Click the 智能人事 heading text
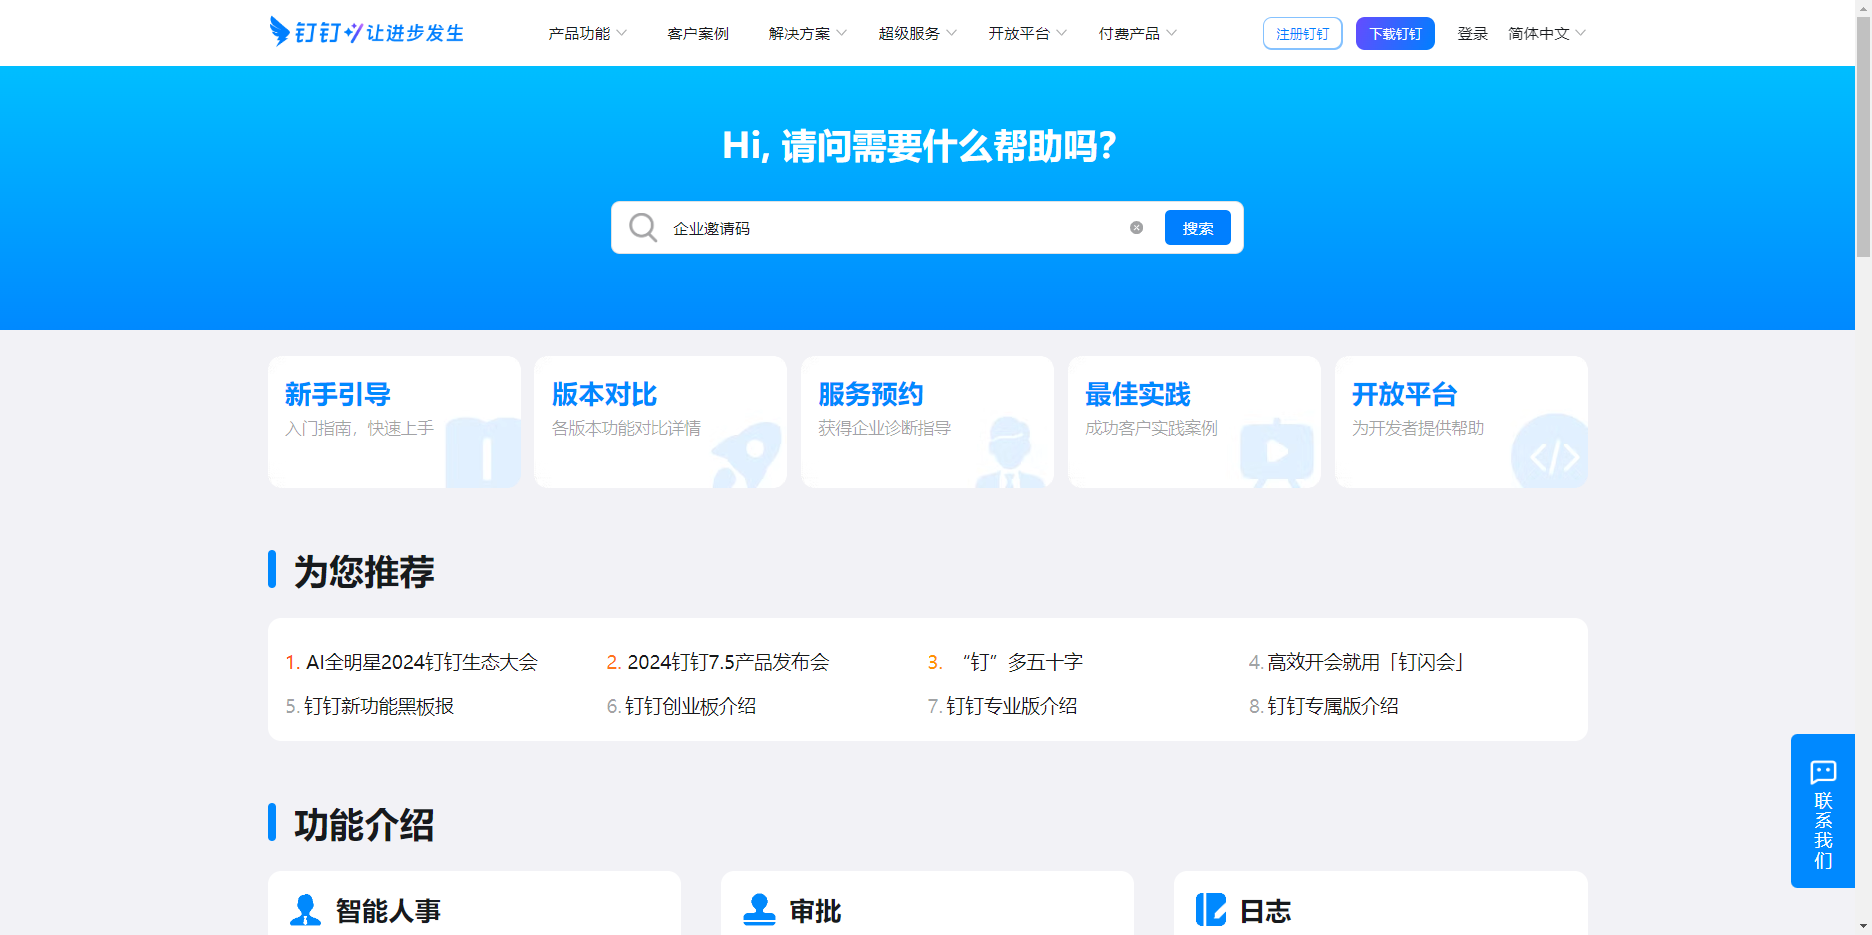1872x935 pixels. [x=388, y=911]
